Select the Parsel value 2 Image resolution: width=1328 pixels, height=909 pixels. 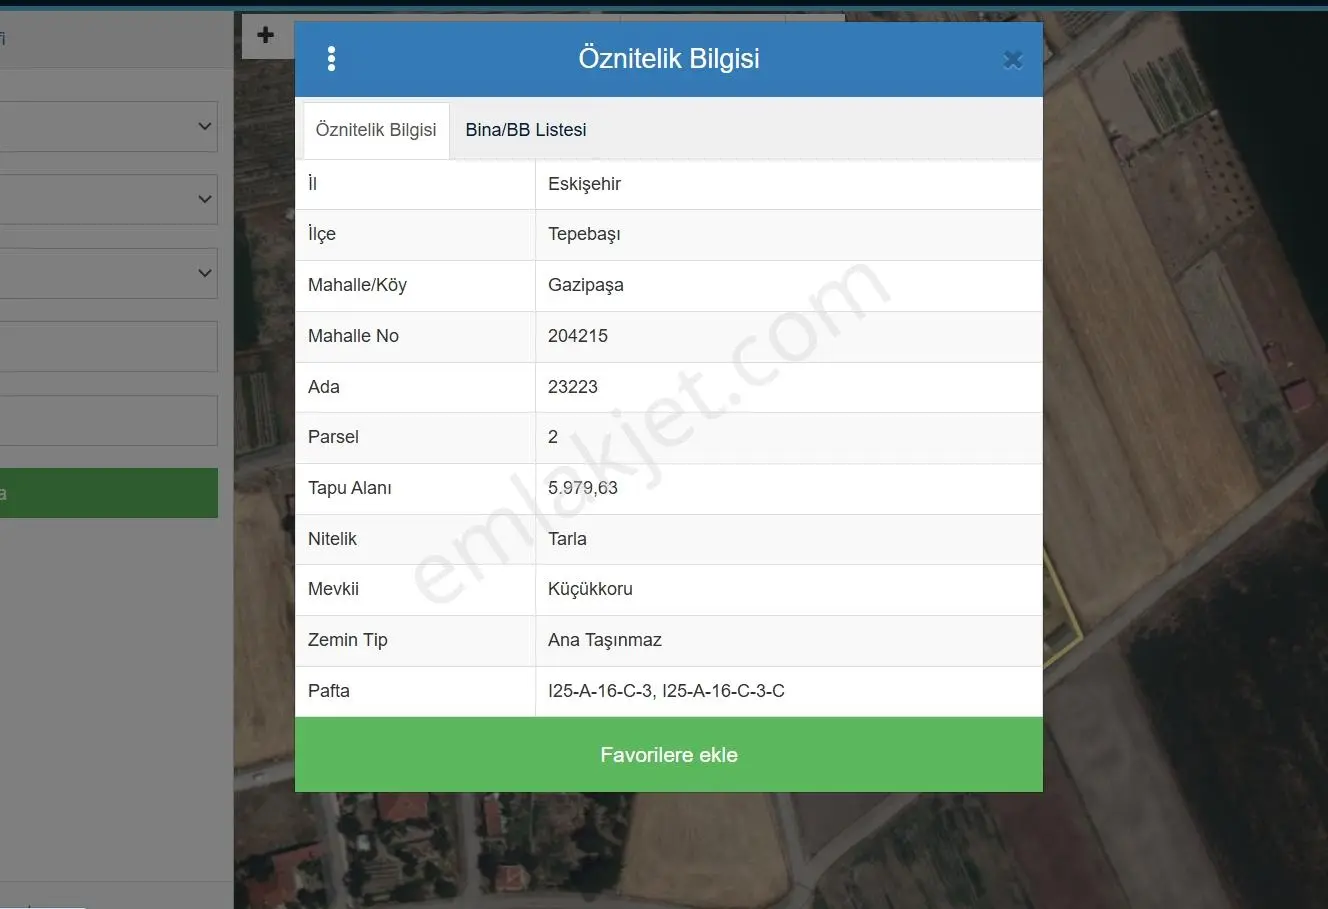pyautogui.click(x=553, y=437)
